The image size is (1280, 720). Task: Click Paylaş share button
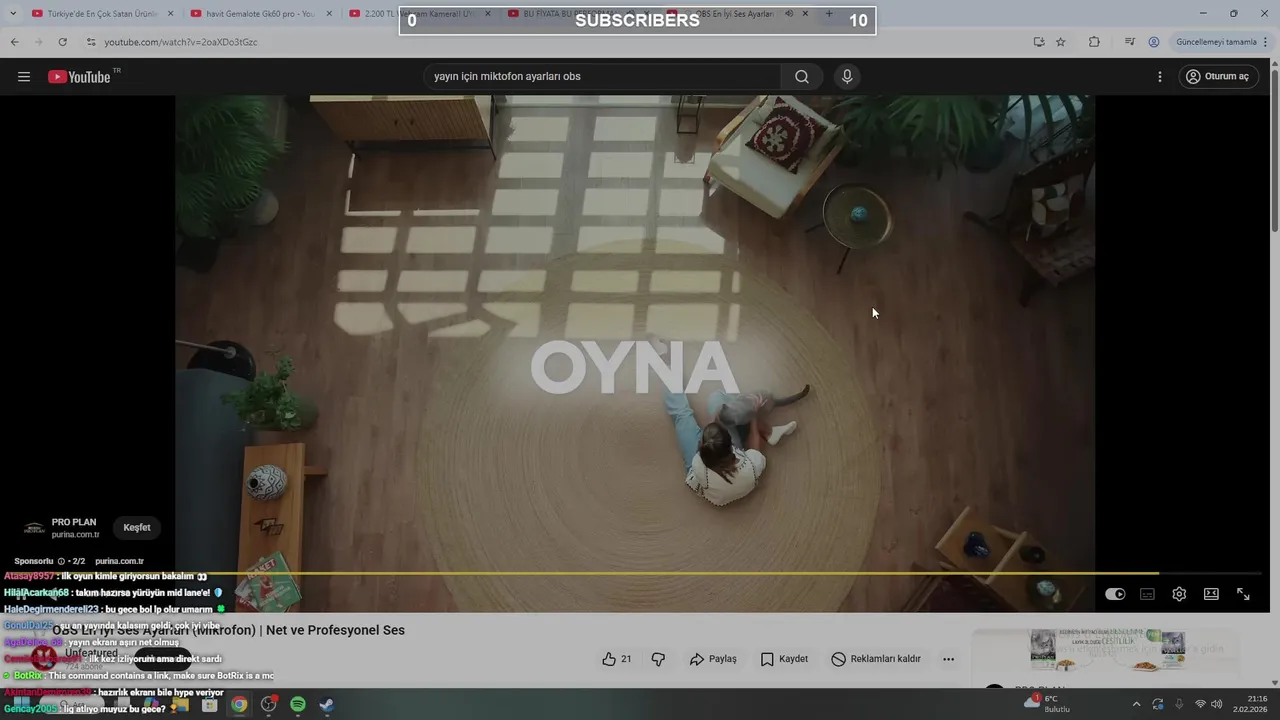(x=713, y=659)
